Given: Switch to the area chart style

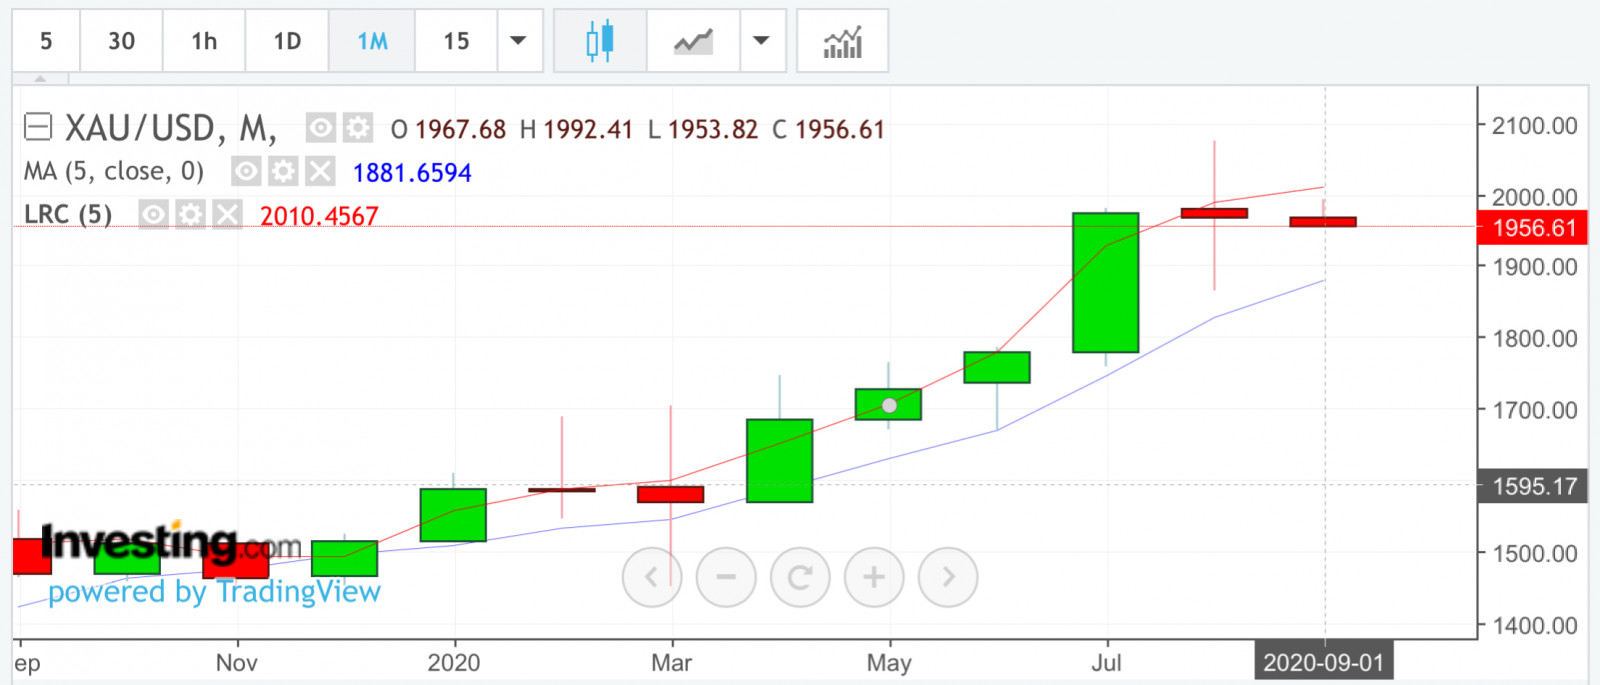Looking at the screenshot, I should [693, 41].
